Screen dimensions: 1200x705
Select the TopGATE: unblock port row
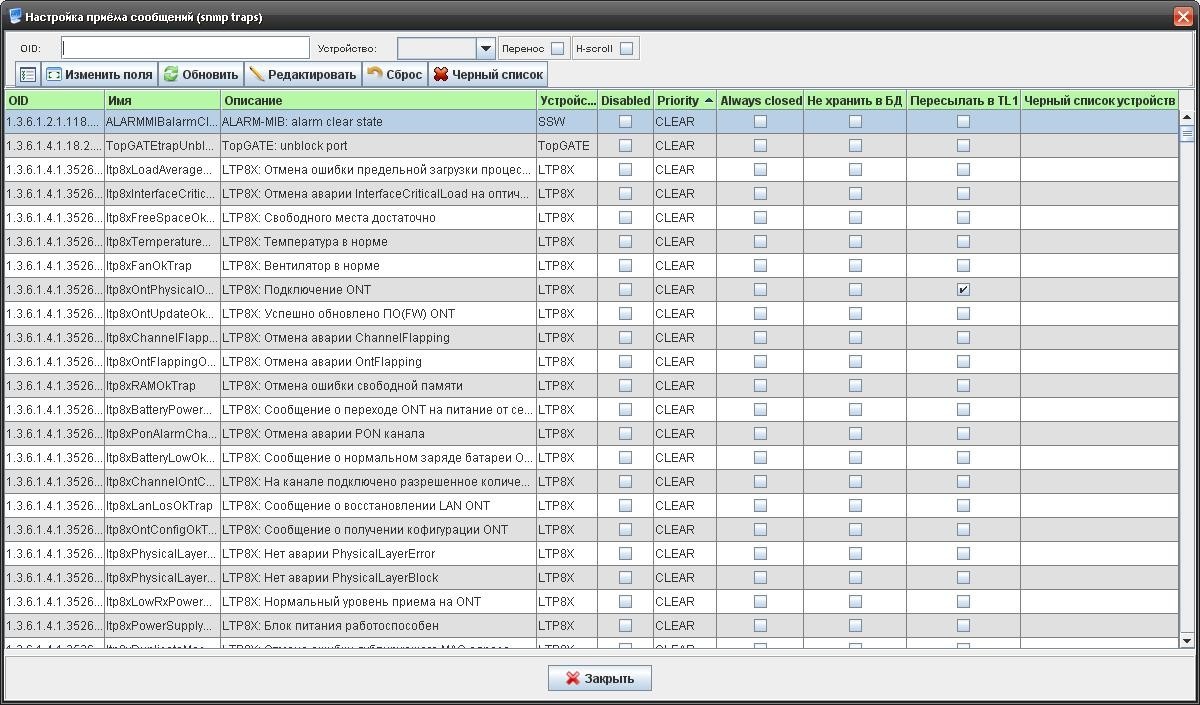coord(380,146)
